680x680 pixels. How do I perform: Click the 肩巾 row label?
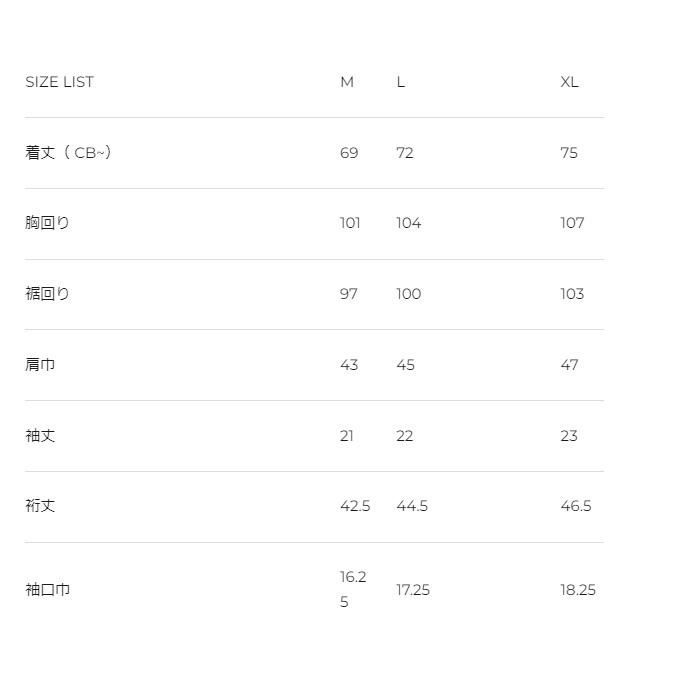click(40, 365)
